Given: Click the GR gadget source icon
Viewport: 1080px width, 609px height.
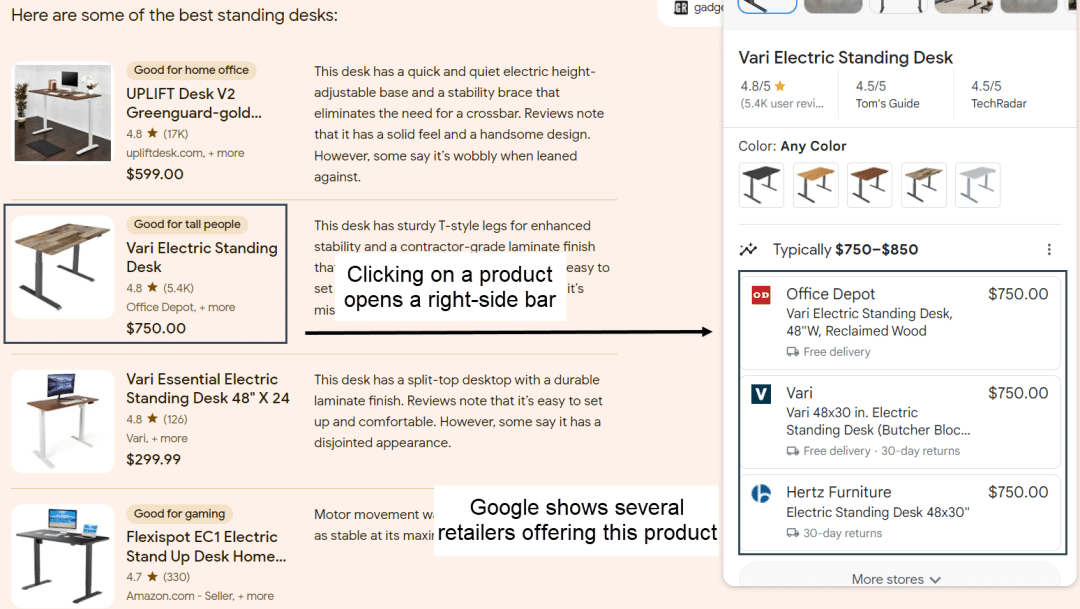Looking at the screenshot, I should pyautogui.click(x=681, y=8).
